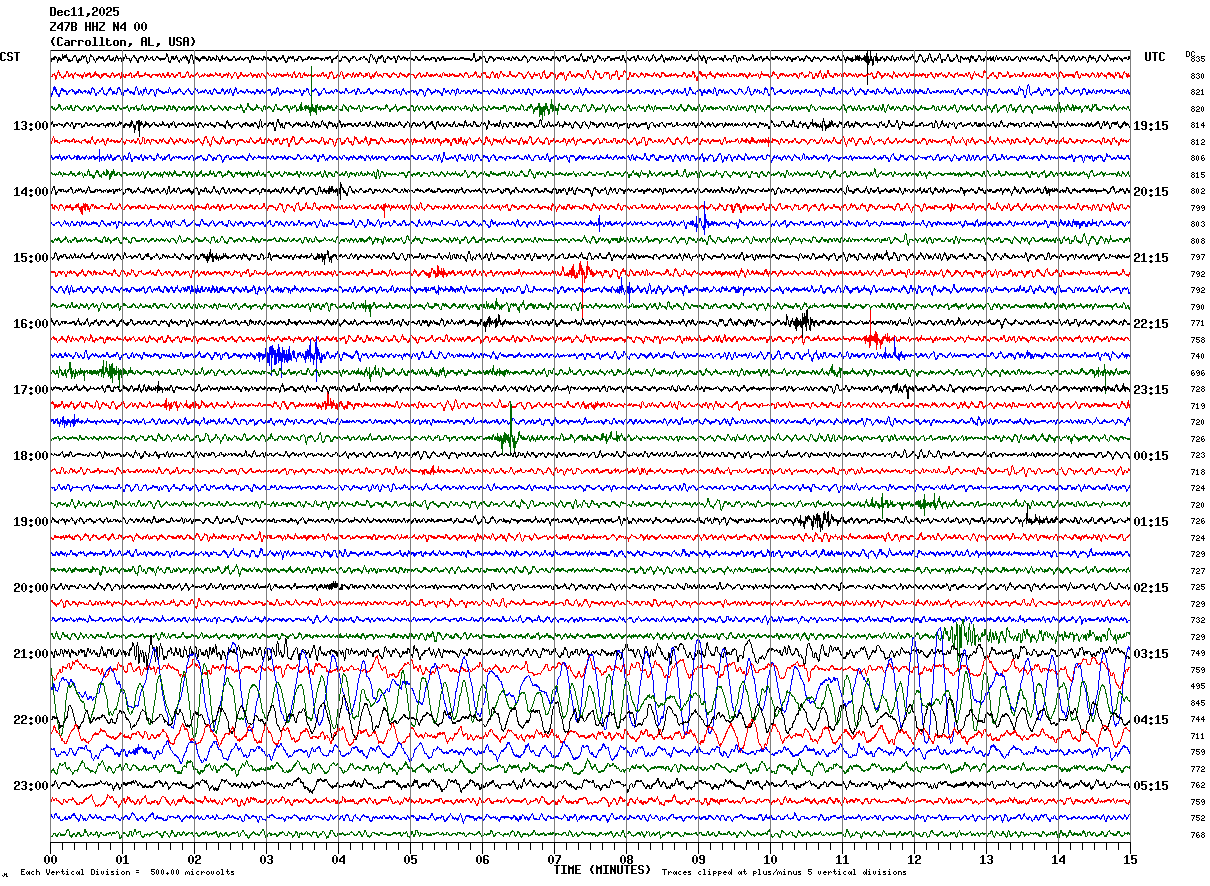Screen dimensions: 1210x886
Task: Click the Dec11,2025 date label
Action: [x=84, y=12]
